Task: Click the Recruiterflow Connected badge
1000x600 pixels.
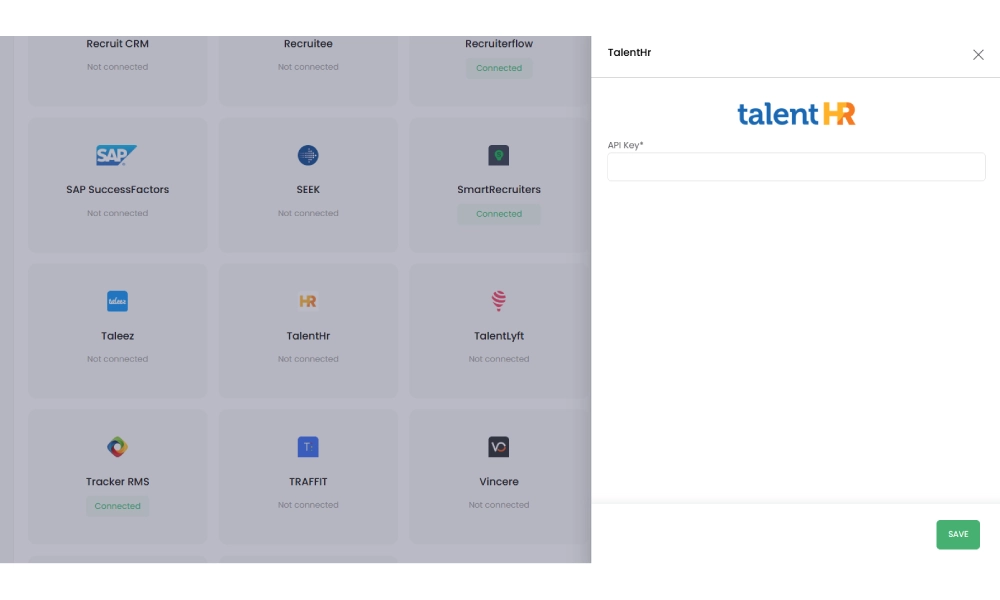Action: [x=499, y=68]
